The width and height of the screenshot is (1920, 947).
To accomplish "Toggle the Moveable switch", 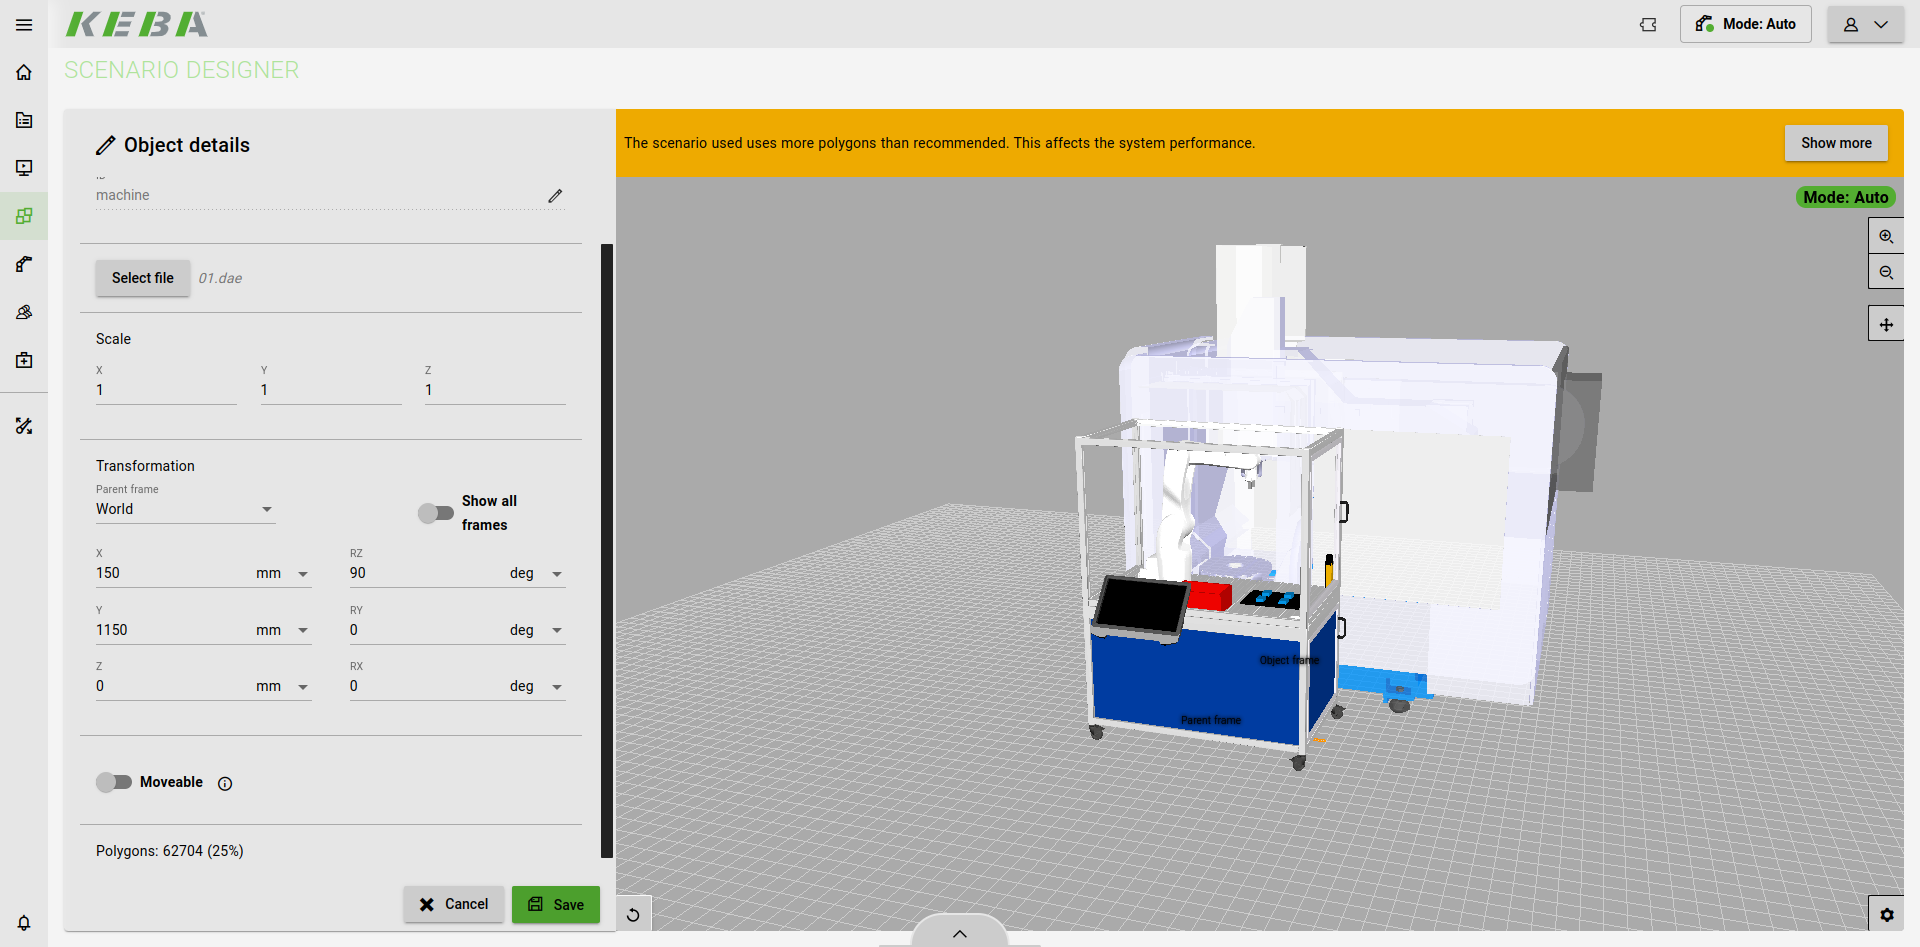I will click(114, 782).
